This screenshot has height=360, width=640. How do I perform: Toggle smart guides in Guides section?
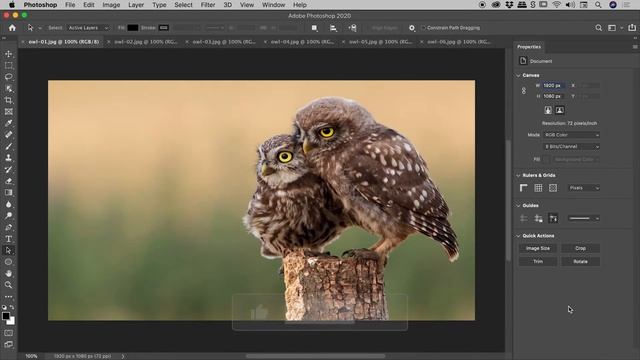click(553, 218)
